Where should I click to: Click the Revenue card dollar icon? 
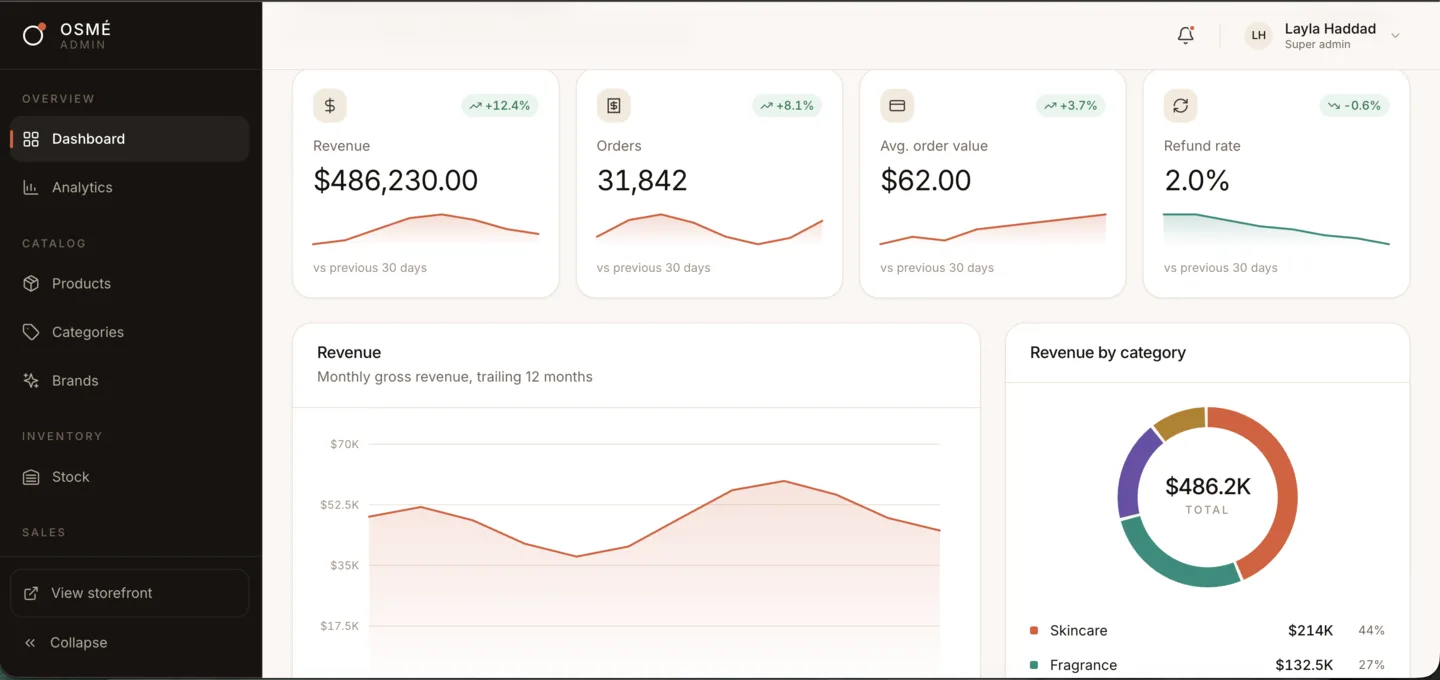click(x=330, y=105)
